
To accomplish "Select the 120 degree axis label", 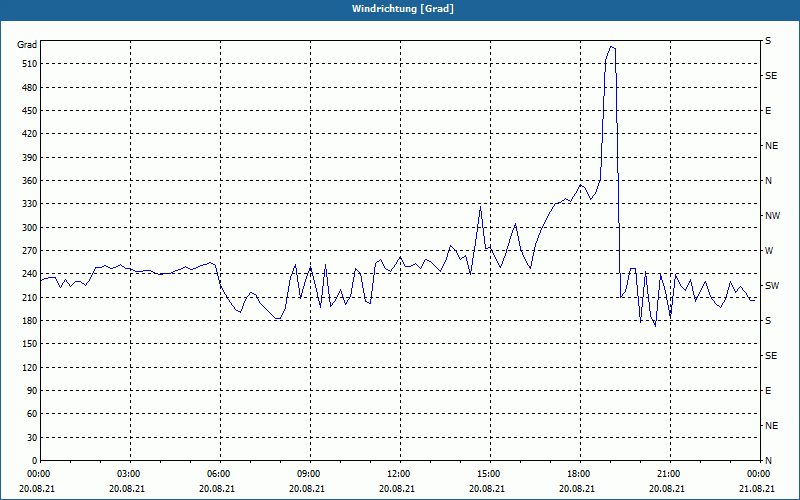I will pyautogui.click(x=30, y=367).
